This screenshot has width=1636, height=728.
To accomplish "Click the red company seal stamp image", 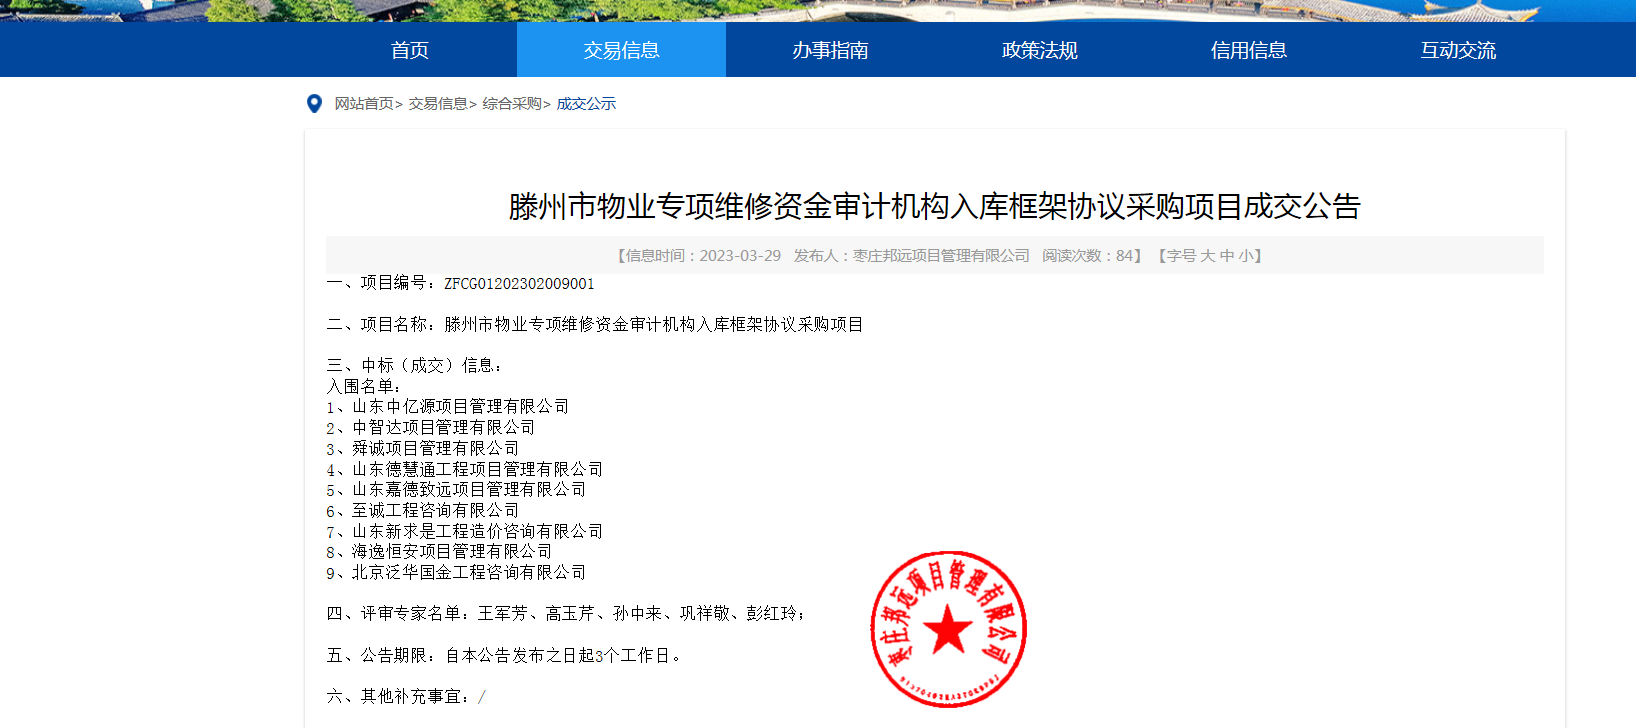I will [x=948, y=629].
